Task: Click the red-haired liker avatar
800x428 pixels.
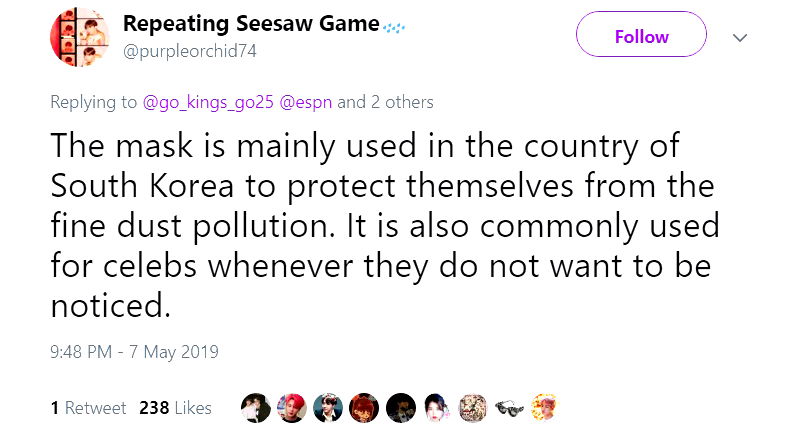Action: pyautogui.click(x=292, y=407)
